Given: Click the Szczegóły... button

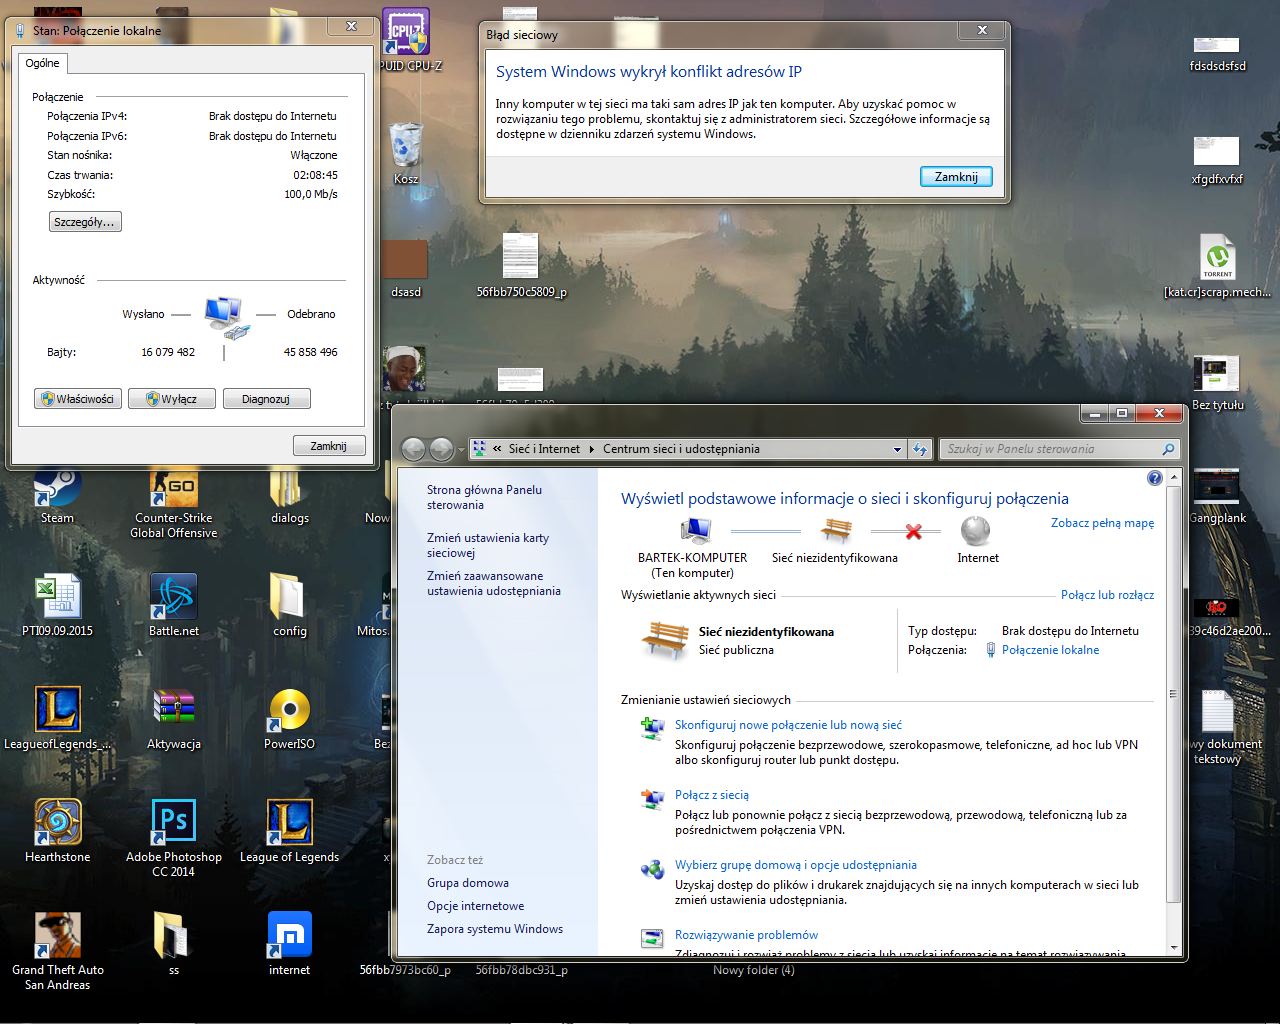Looking at the screenshot, I should (x=85, y=222).
